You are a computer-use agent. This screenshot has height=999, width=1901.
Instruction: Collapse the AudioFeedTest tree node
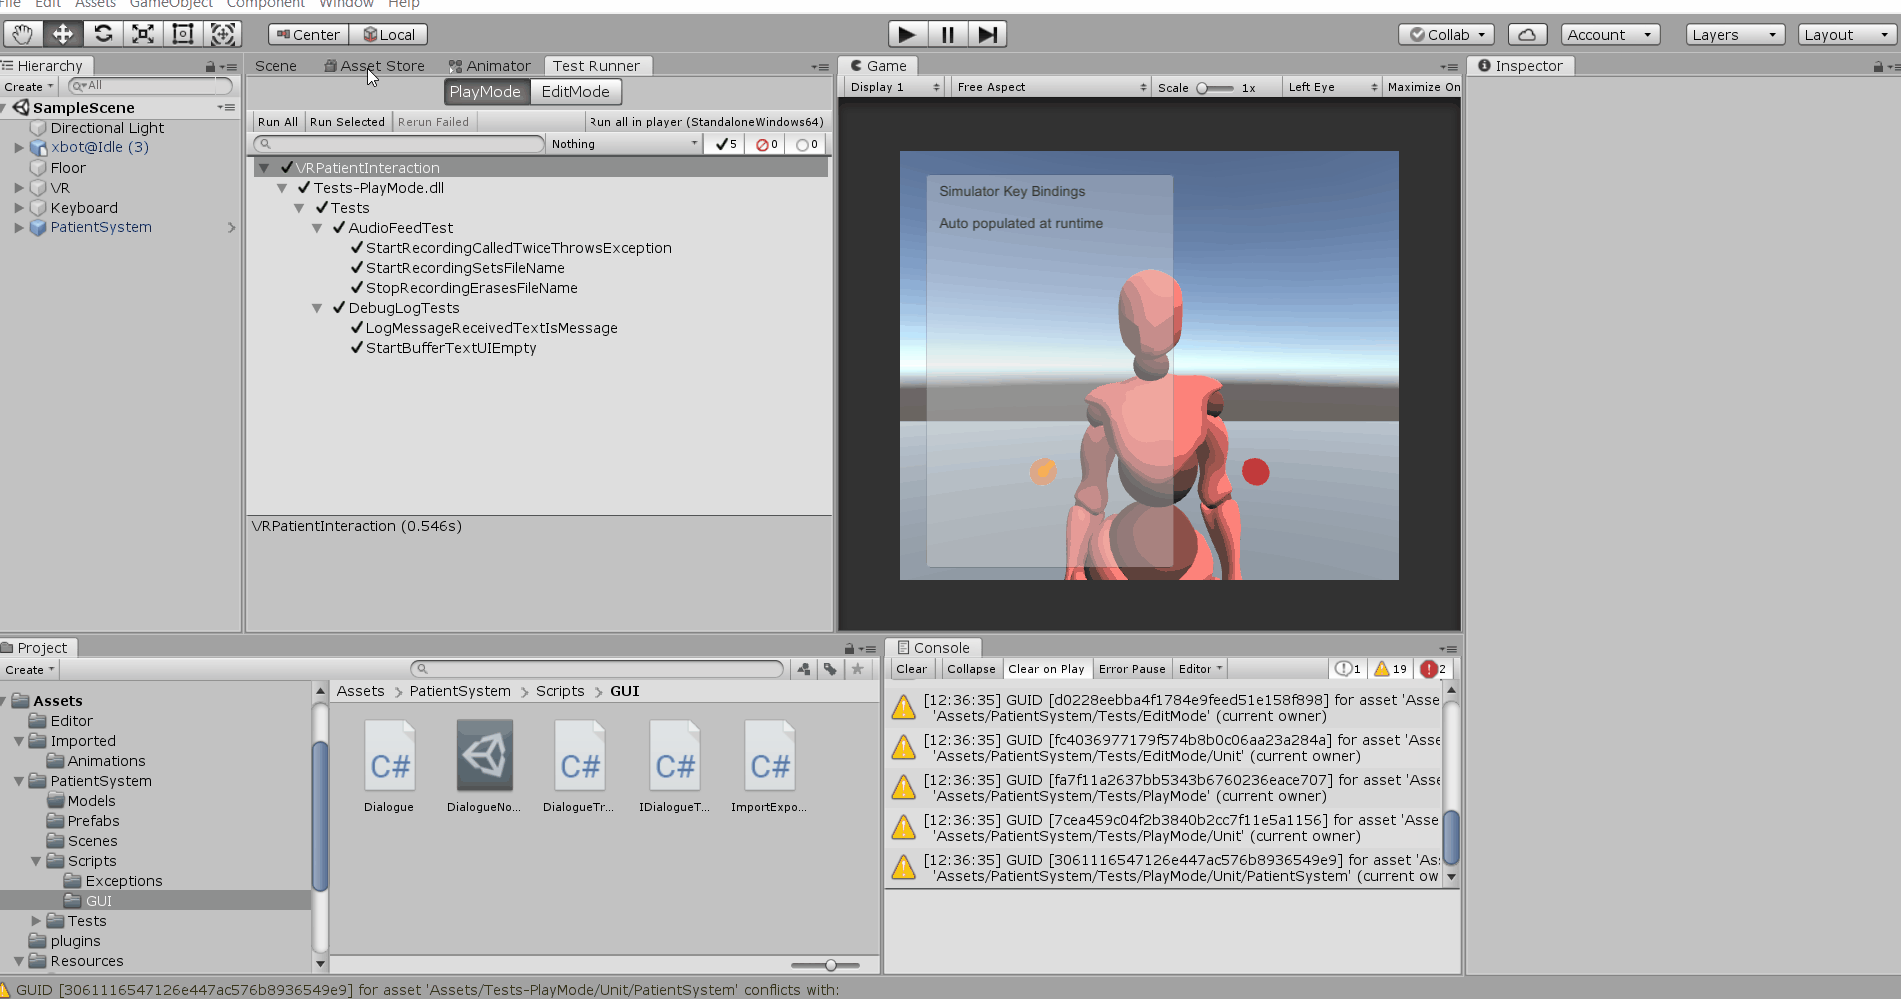coord(317,228)
